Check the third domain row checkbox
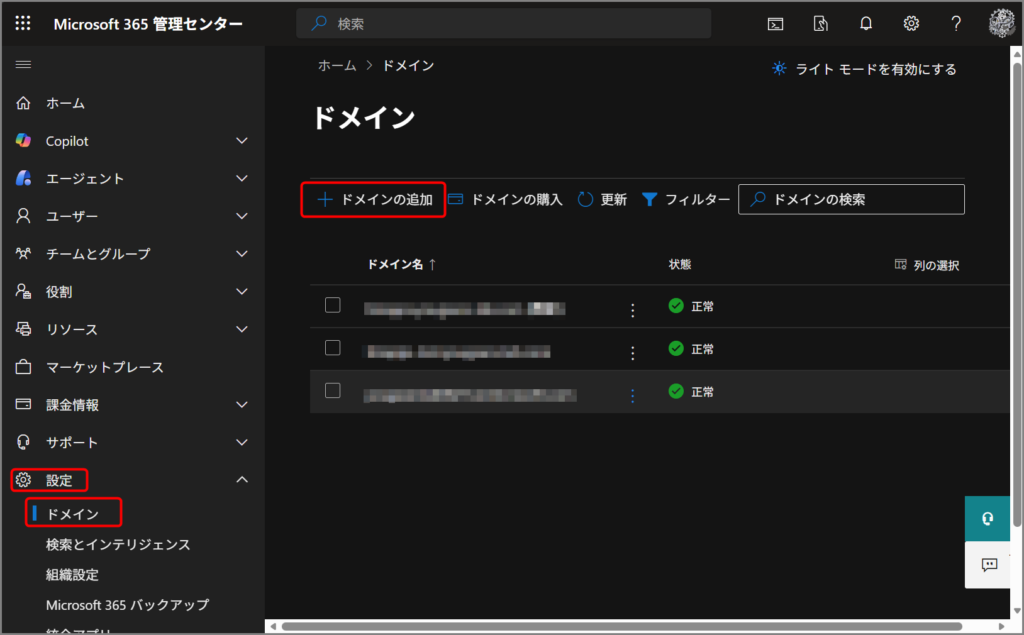This screenshot has width=1024, height=635. [333, 390]
